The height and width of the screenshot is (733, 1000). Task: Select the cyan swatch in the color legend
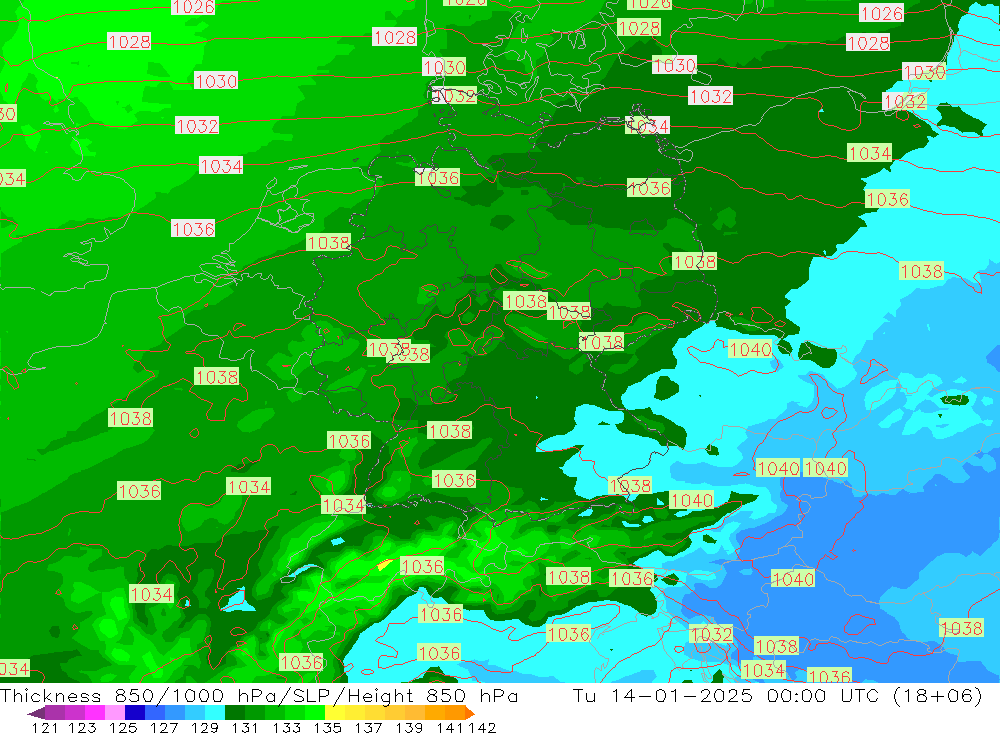click(215, 713)
